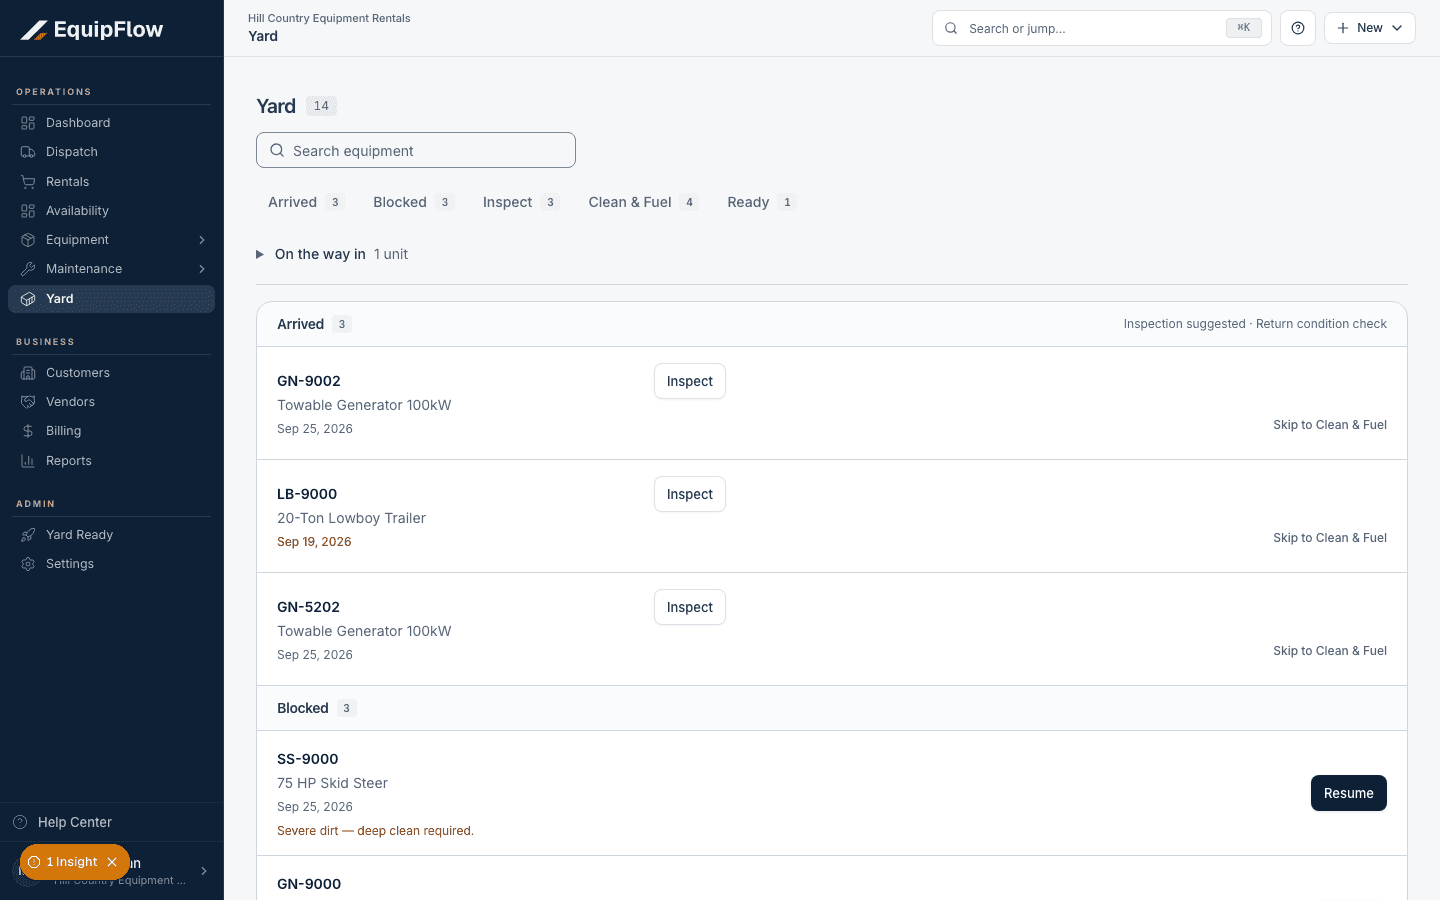Click the EquipFlow logo icon
Image resolution: width=1440 pixels, height=900 pixels.
click(34, 30)
